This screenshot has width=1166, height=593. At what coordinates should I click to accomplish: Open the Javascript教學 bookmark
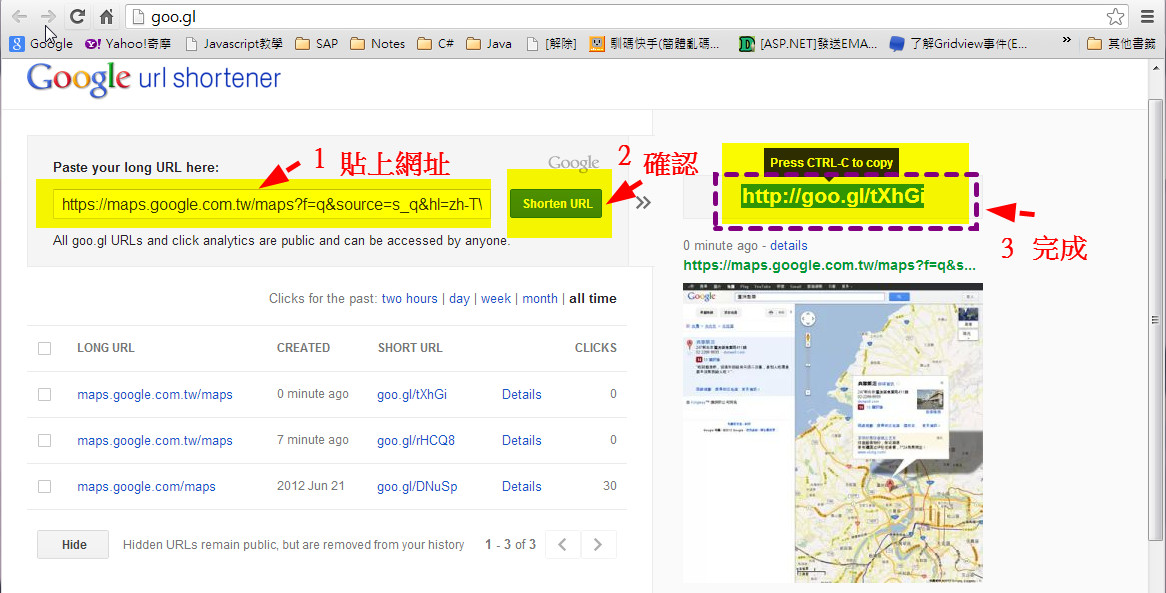click(x=233, y=44)
